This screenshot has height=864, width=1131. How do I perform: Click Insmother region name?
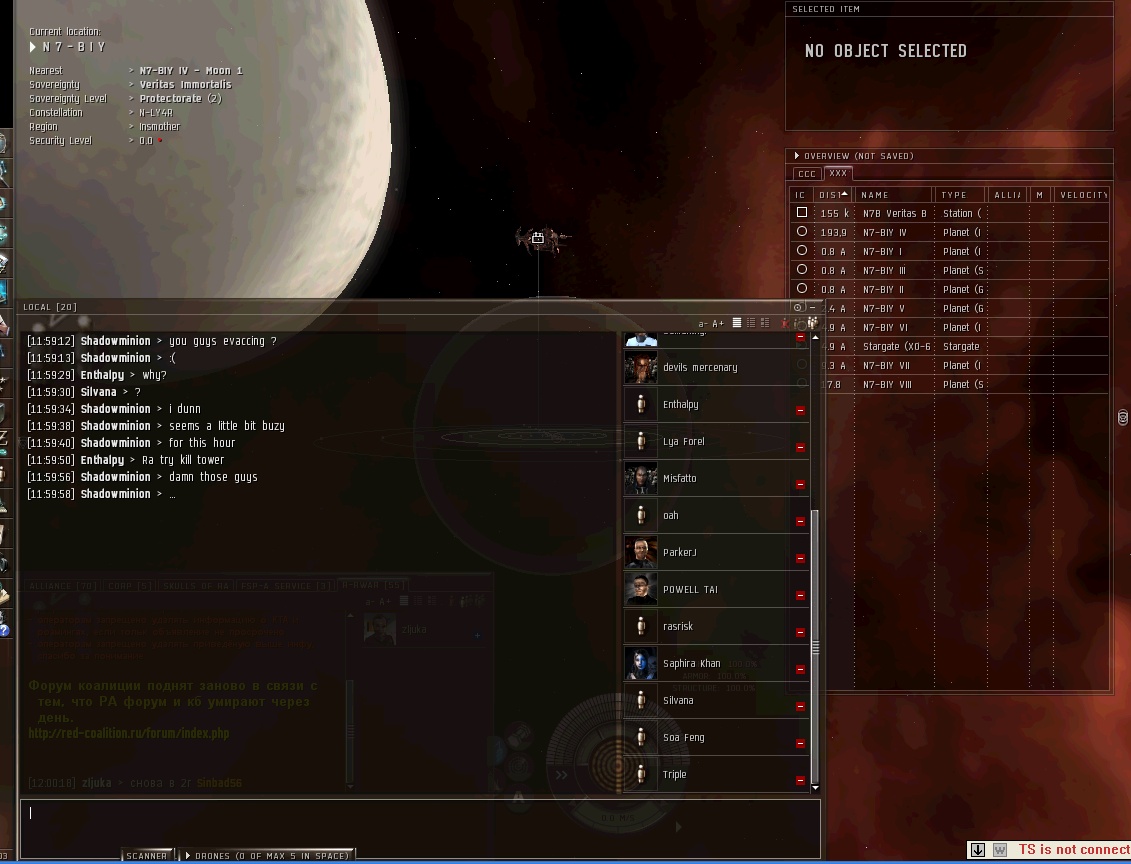coord(159,127)
